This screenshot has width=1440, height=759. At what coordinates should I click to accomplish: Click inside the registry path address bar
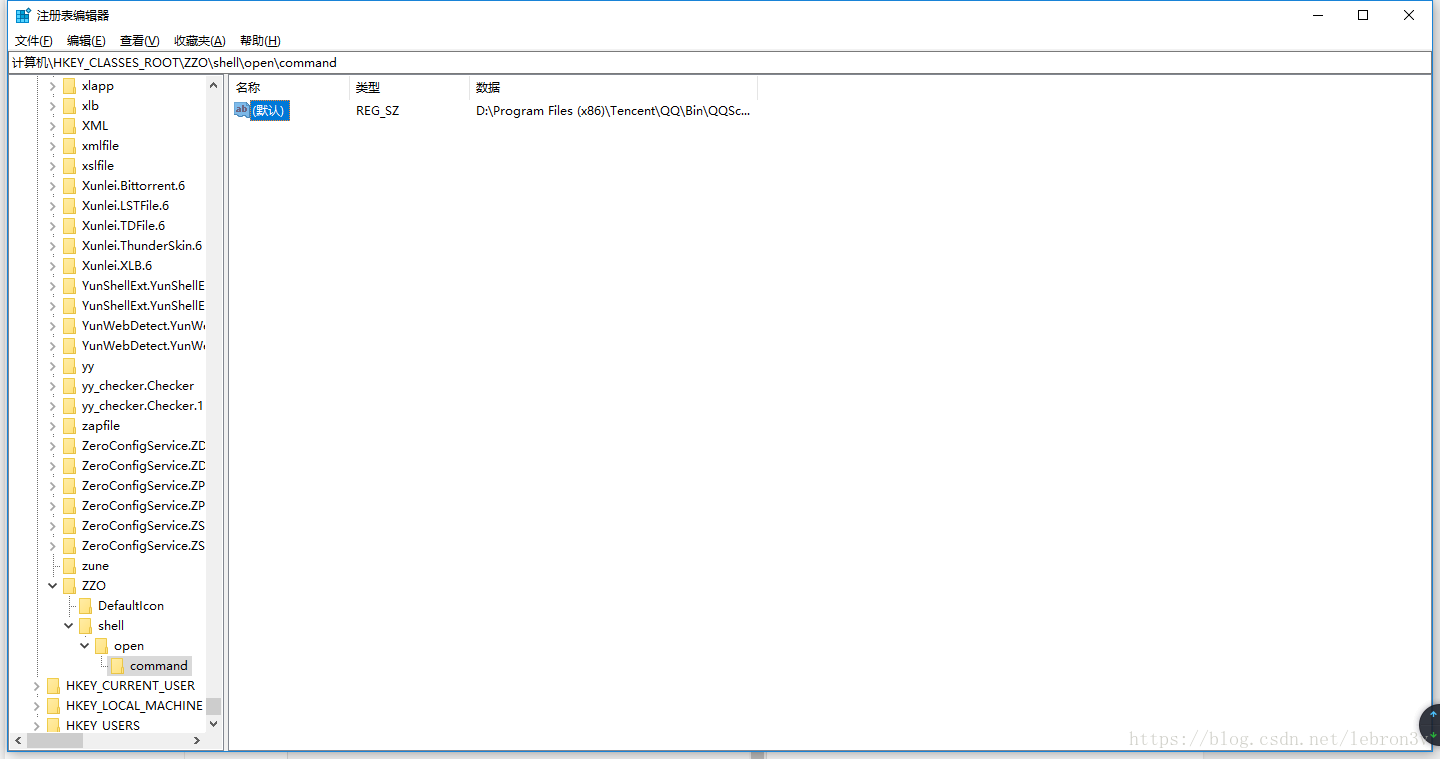tap(400, 62)
